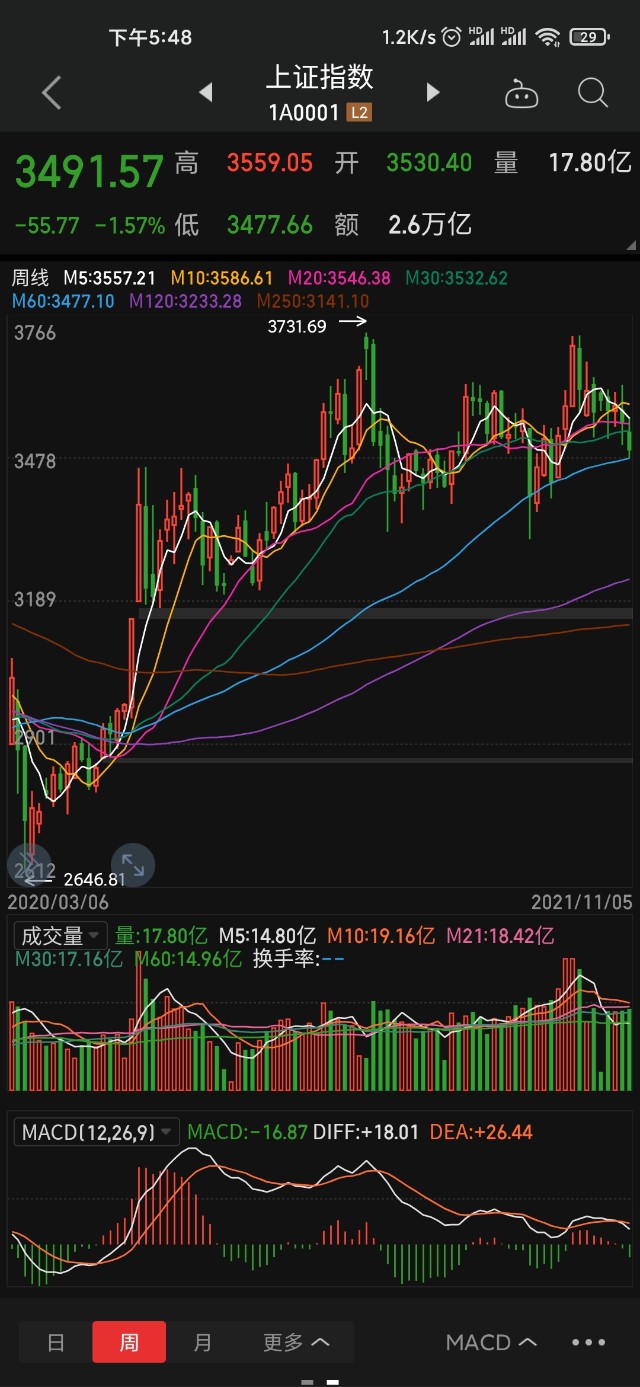Tap the end date 2021/11/05
Screen dimensions: 640x1387
582,902
